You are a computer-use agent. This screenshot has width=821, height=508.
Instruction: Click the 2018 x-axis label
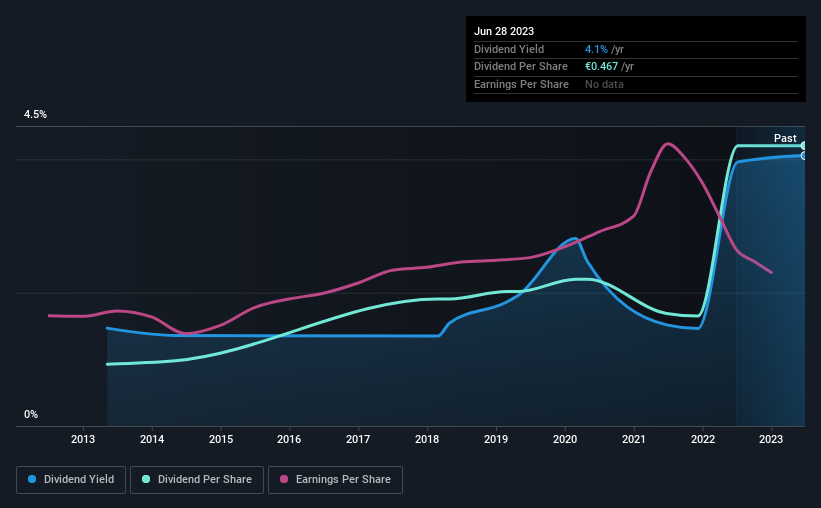pos(427,439)
